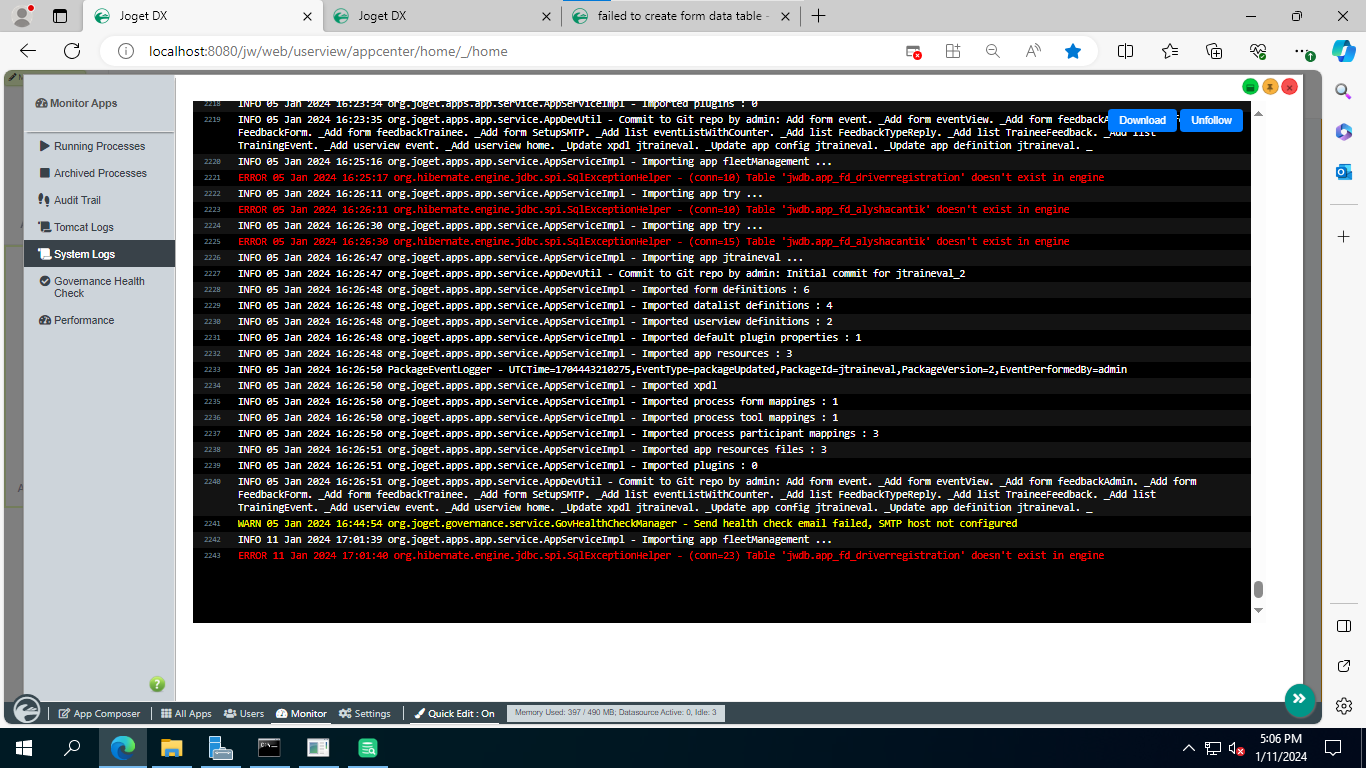Screen dimensions: 1366x768
Task: Go back in browser history
Action: [x=28, y=51]
